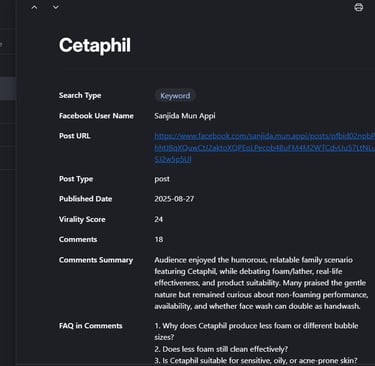Go to next record with down chevron
Screen dimensions: 375x366
click(56, 7)
